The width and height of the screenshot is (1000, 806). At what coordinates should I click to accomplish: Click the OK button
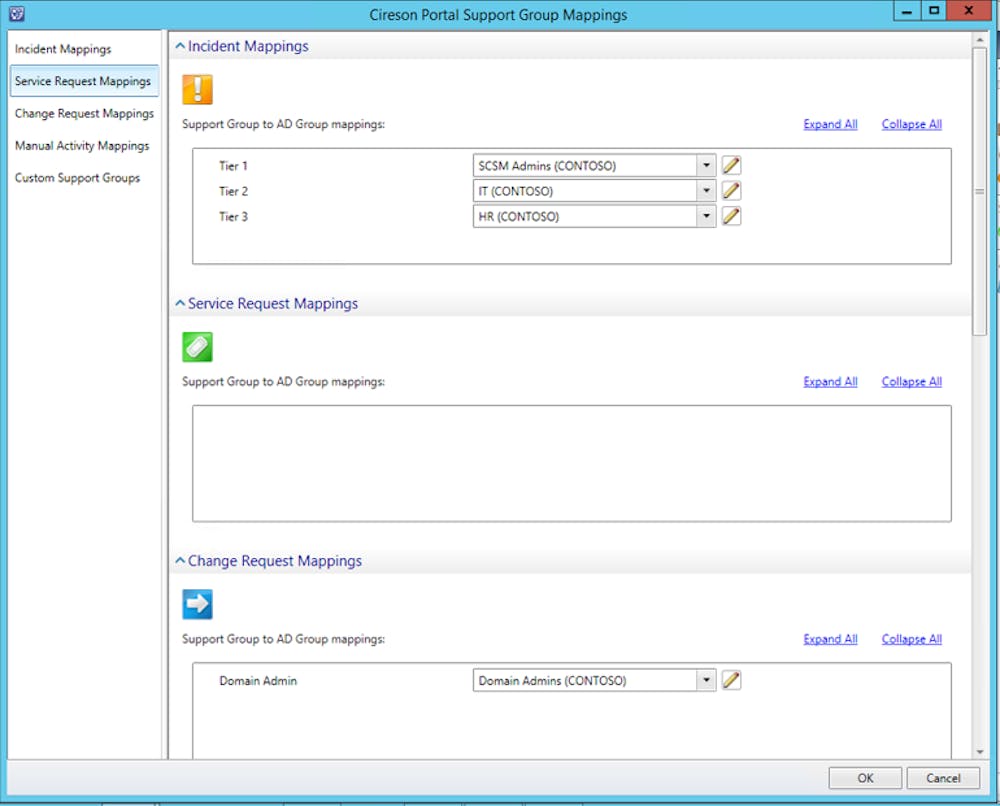(864, 778)
